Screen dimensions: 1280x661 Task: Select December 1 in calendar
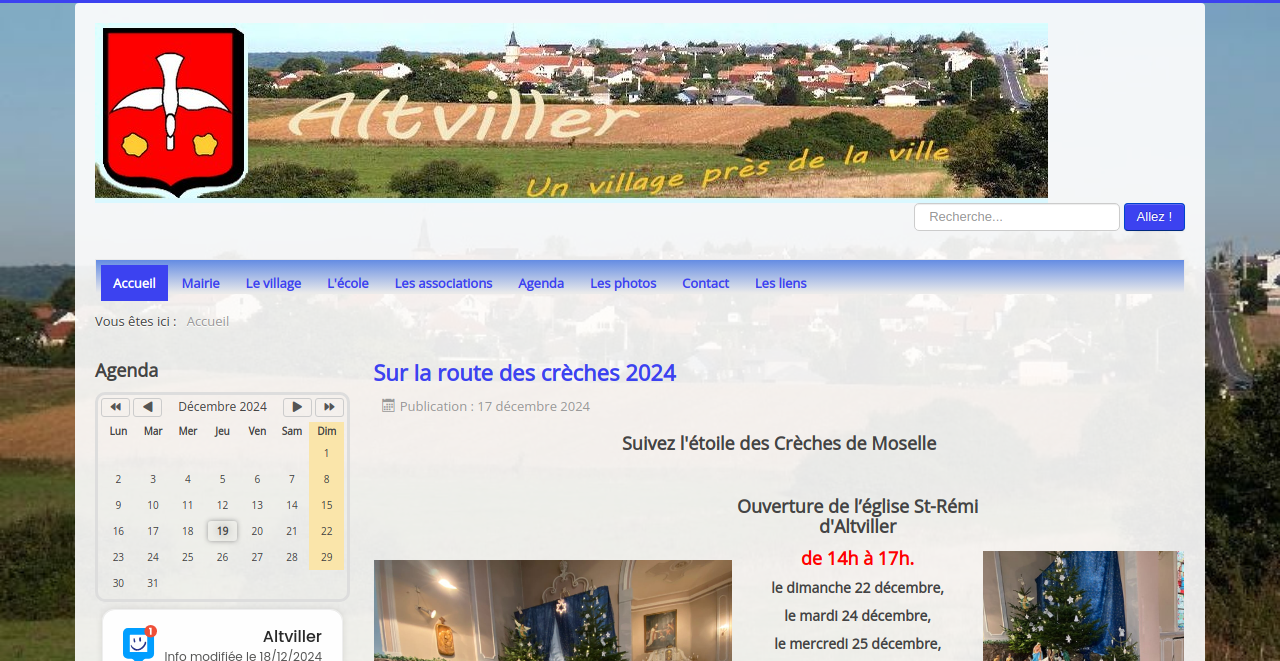[x=326, y=453]
